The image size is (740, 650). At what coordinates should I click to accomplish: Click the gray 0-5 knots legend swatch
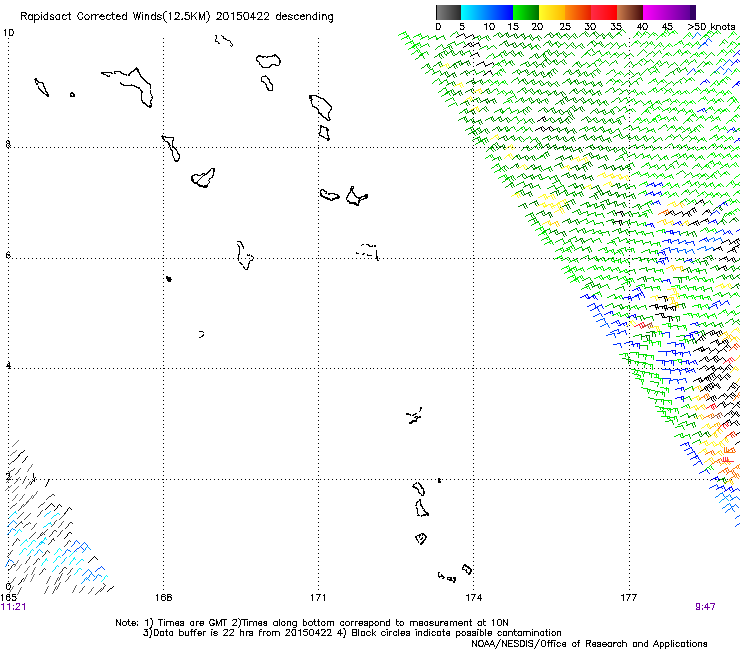448,12
